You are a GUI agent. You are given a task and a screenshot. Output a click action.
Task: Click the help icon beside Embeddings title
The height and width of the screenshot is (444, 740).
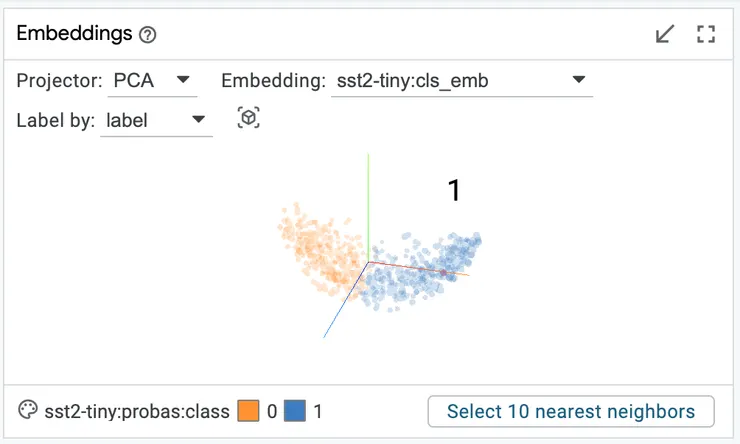148,35
